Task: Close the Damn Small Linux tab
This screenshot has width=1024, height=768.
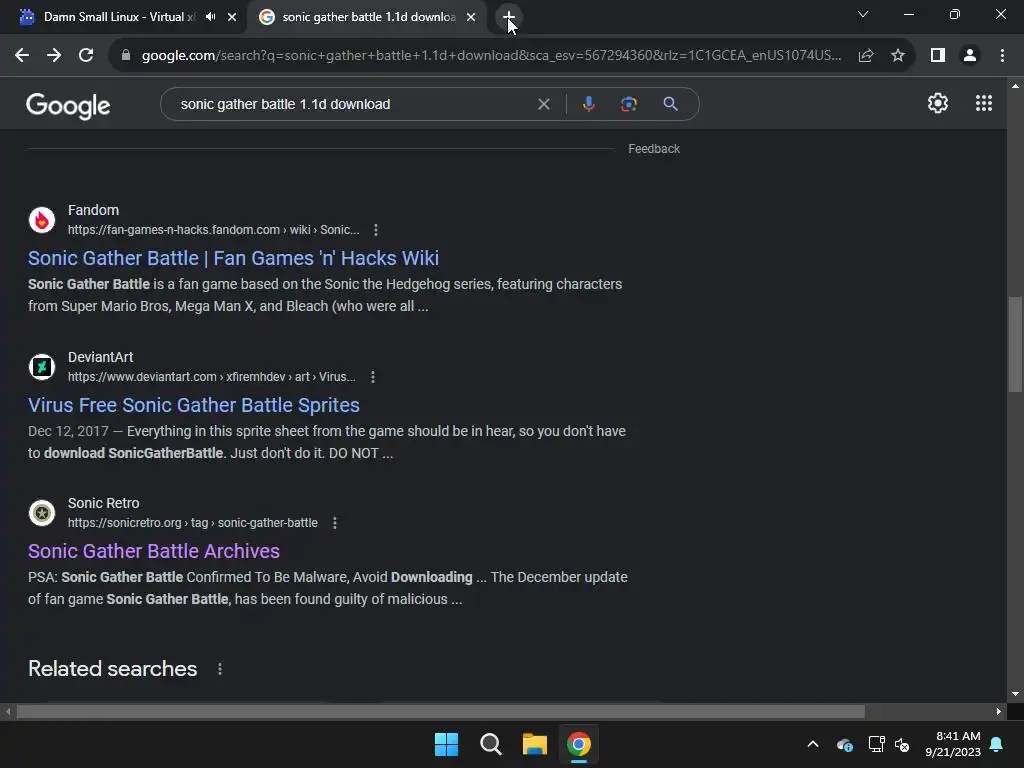Action: point(232,17)
